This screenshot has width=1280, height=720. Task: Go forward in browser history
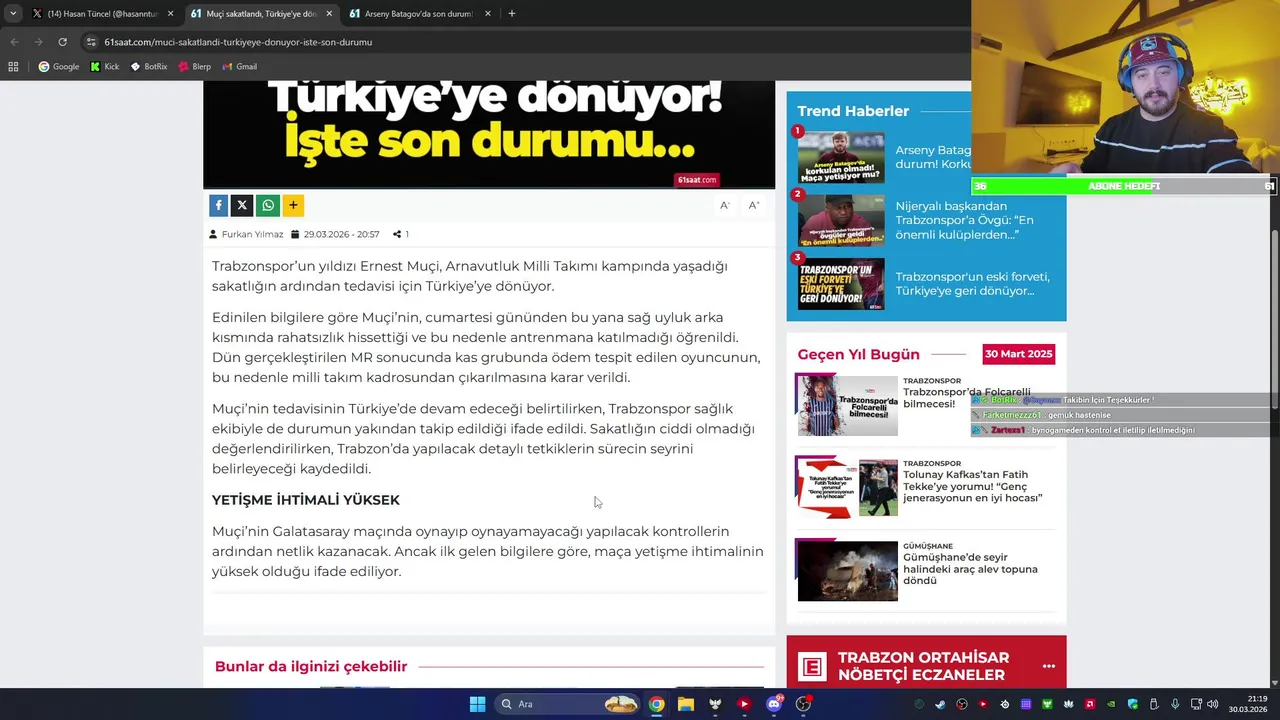tap(38, 42)
